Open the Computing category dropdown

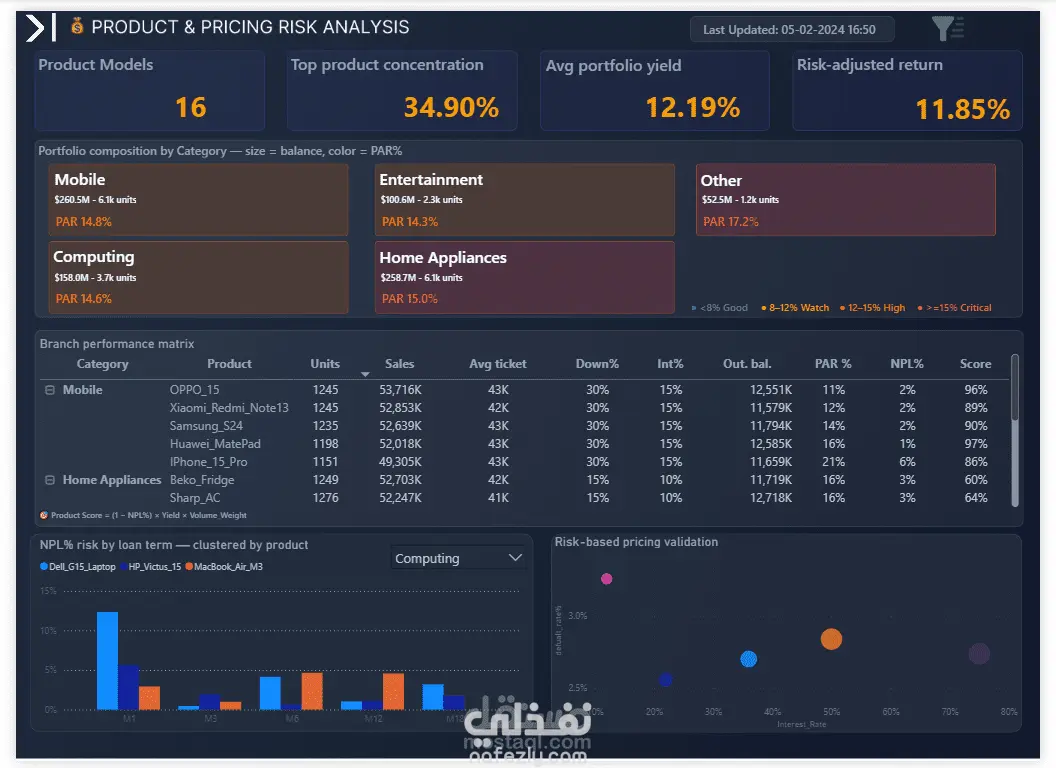point(458,558)
